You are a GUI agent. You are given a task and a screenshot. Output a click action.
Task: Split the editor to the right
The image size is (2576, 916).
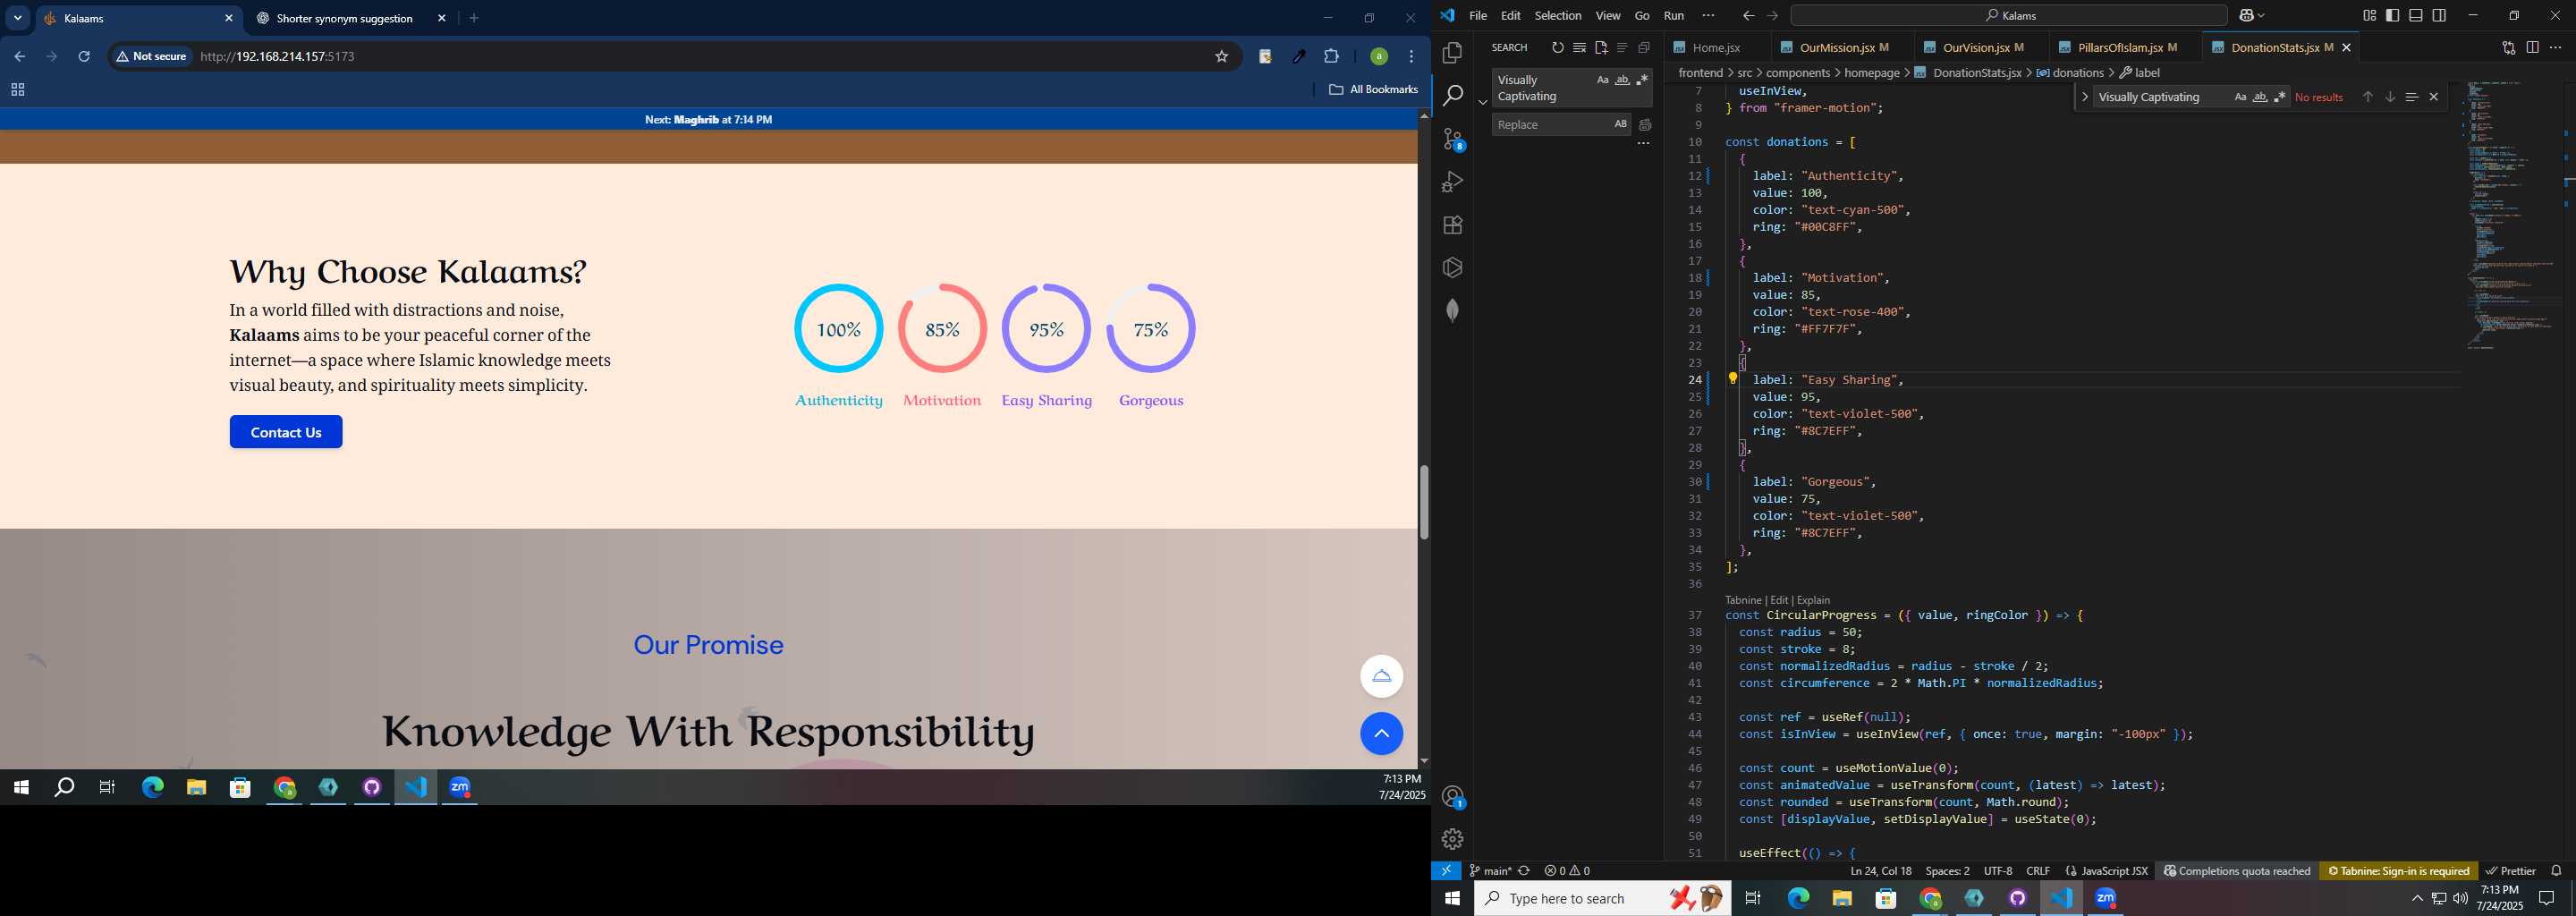click(2532, 47)
